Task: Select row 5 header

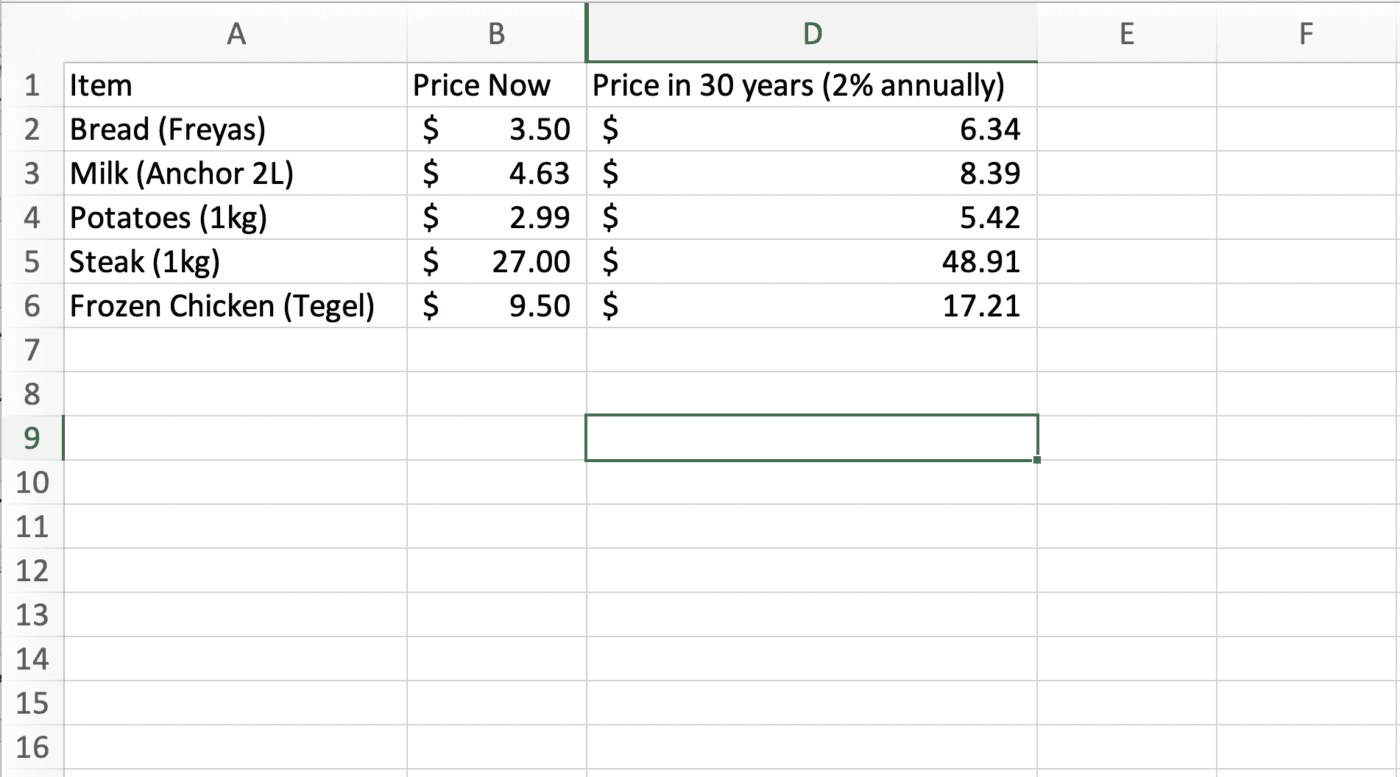Action: pyautogui.click(x=33, y=261)
